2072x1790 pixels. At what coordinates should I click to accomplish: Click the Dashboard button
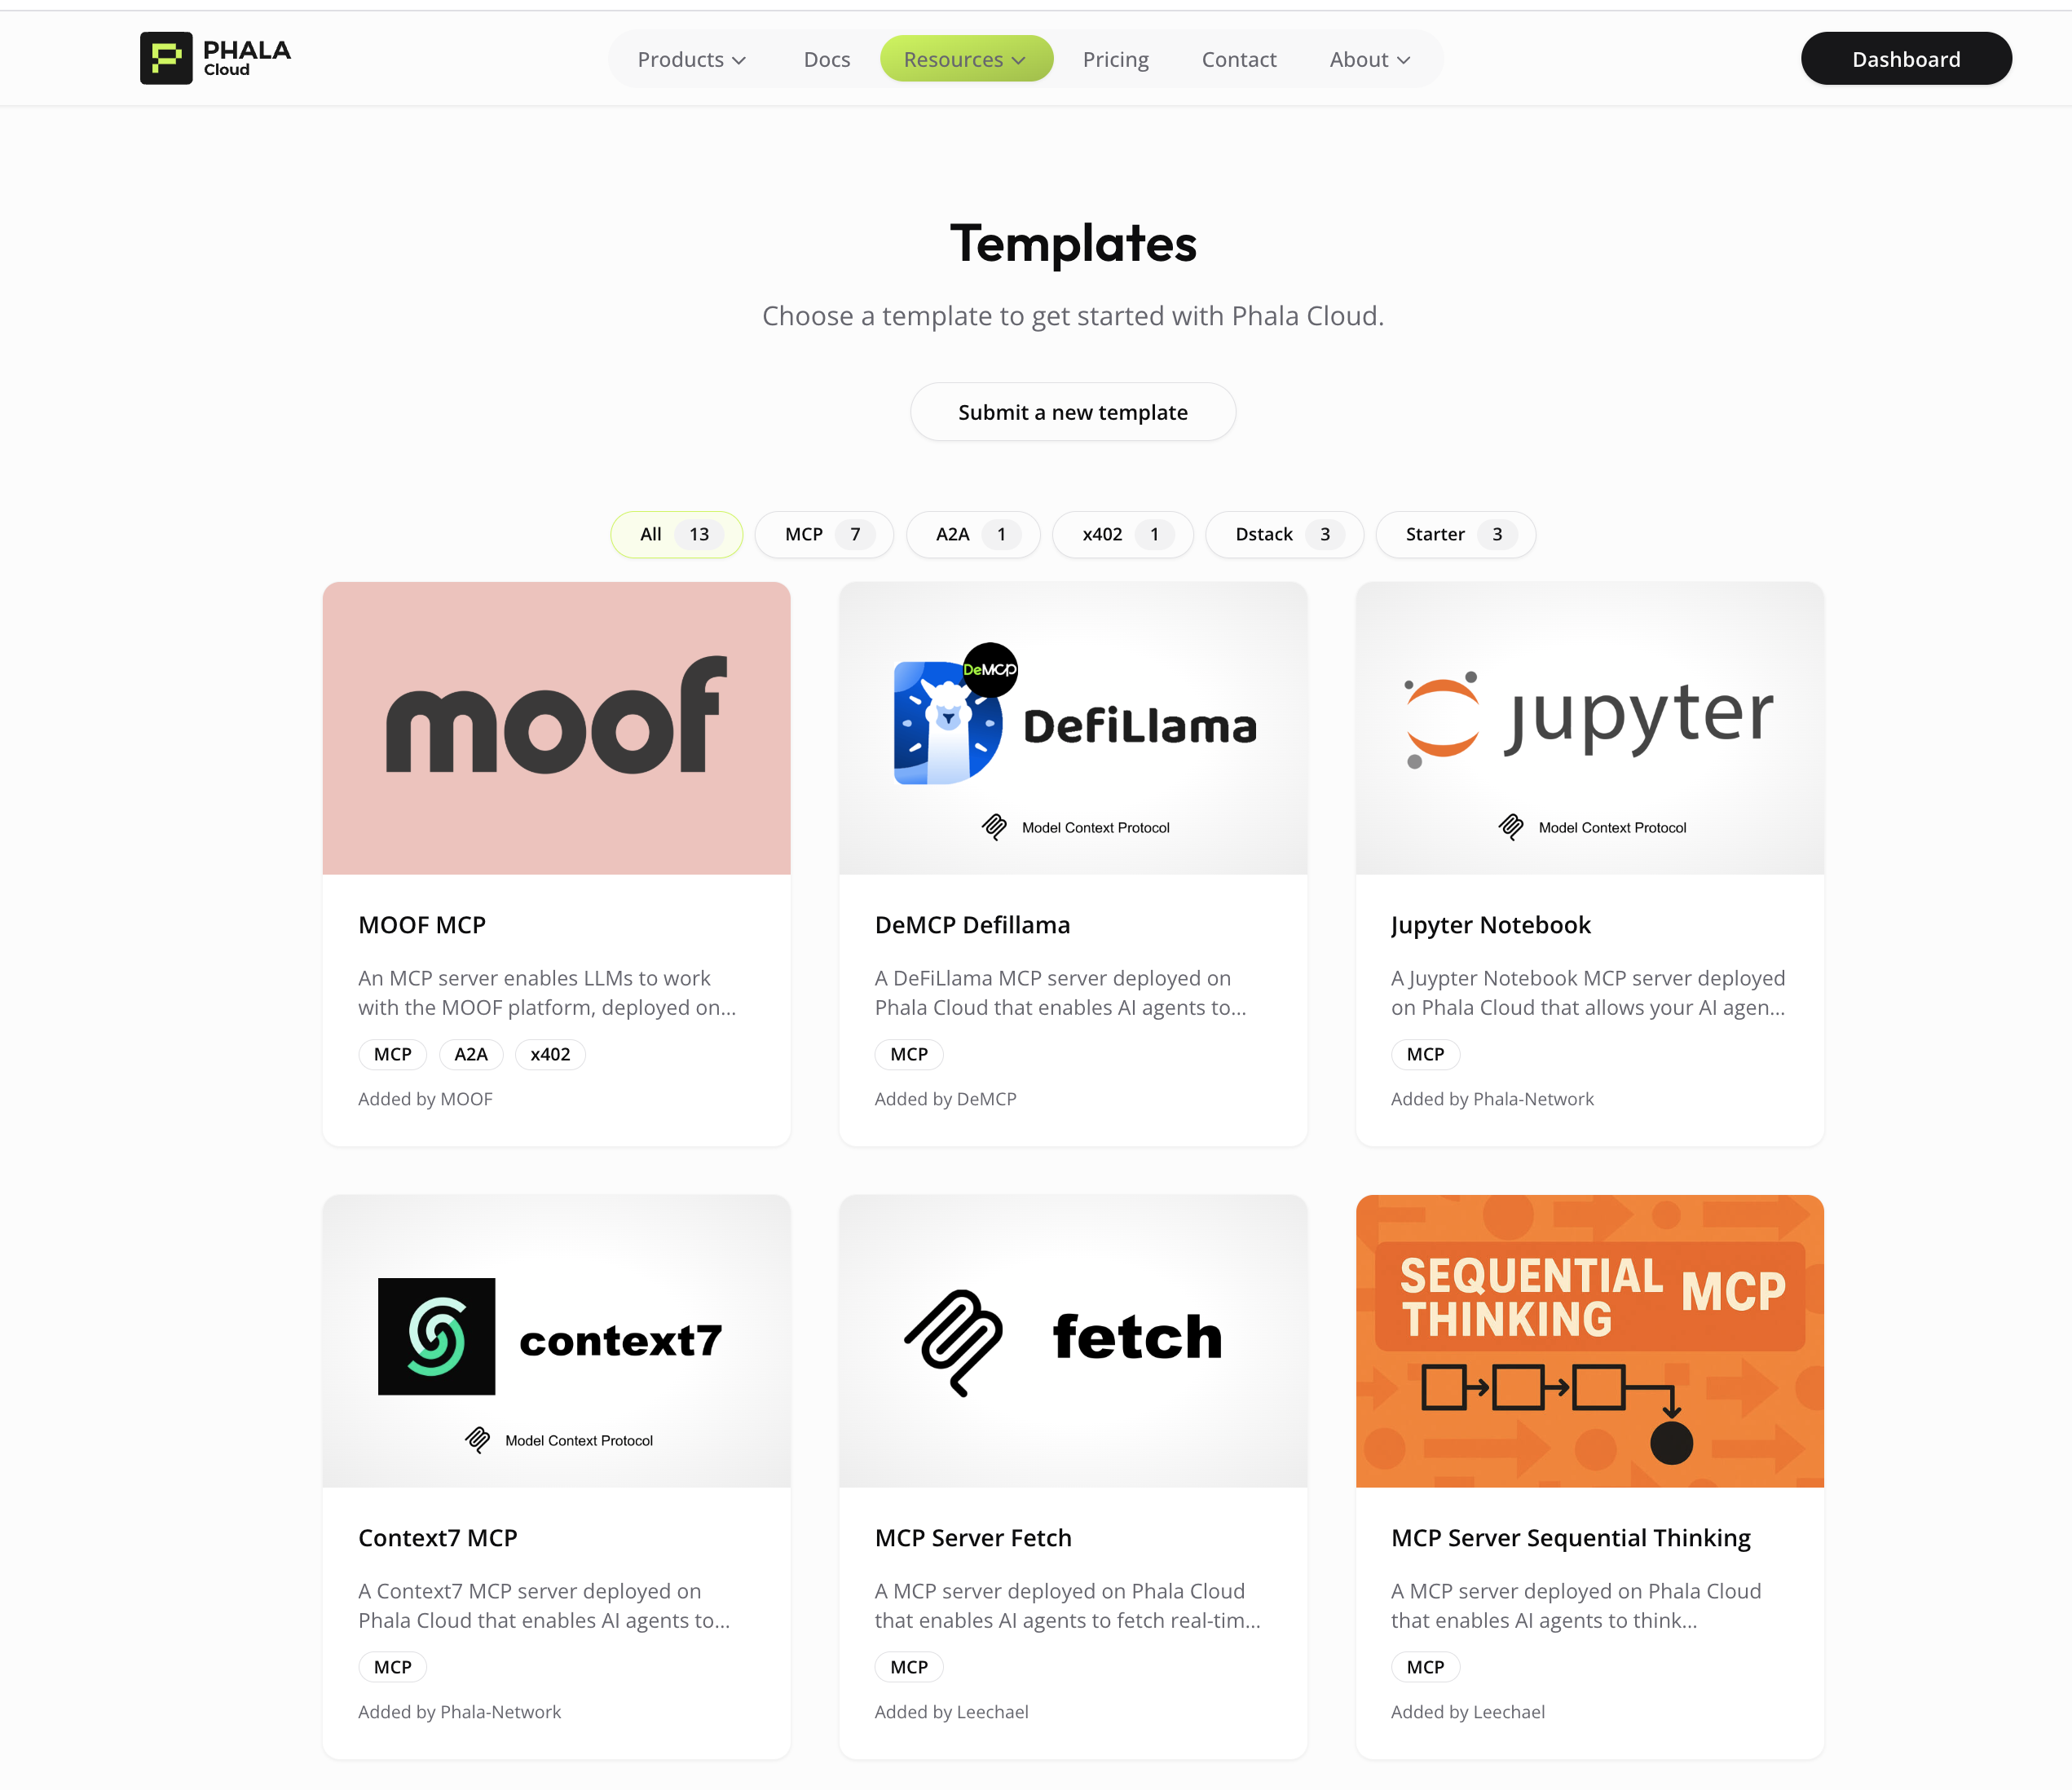click(1905, 59)
